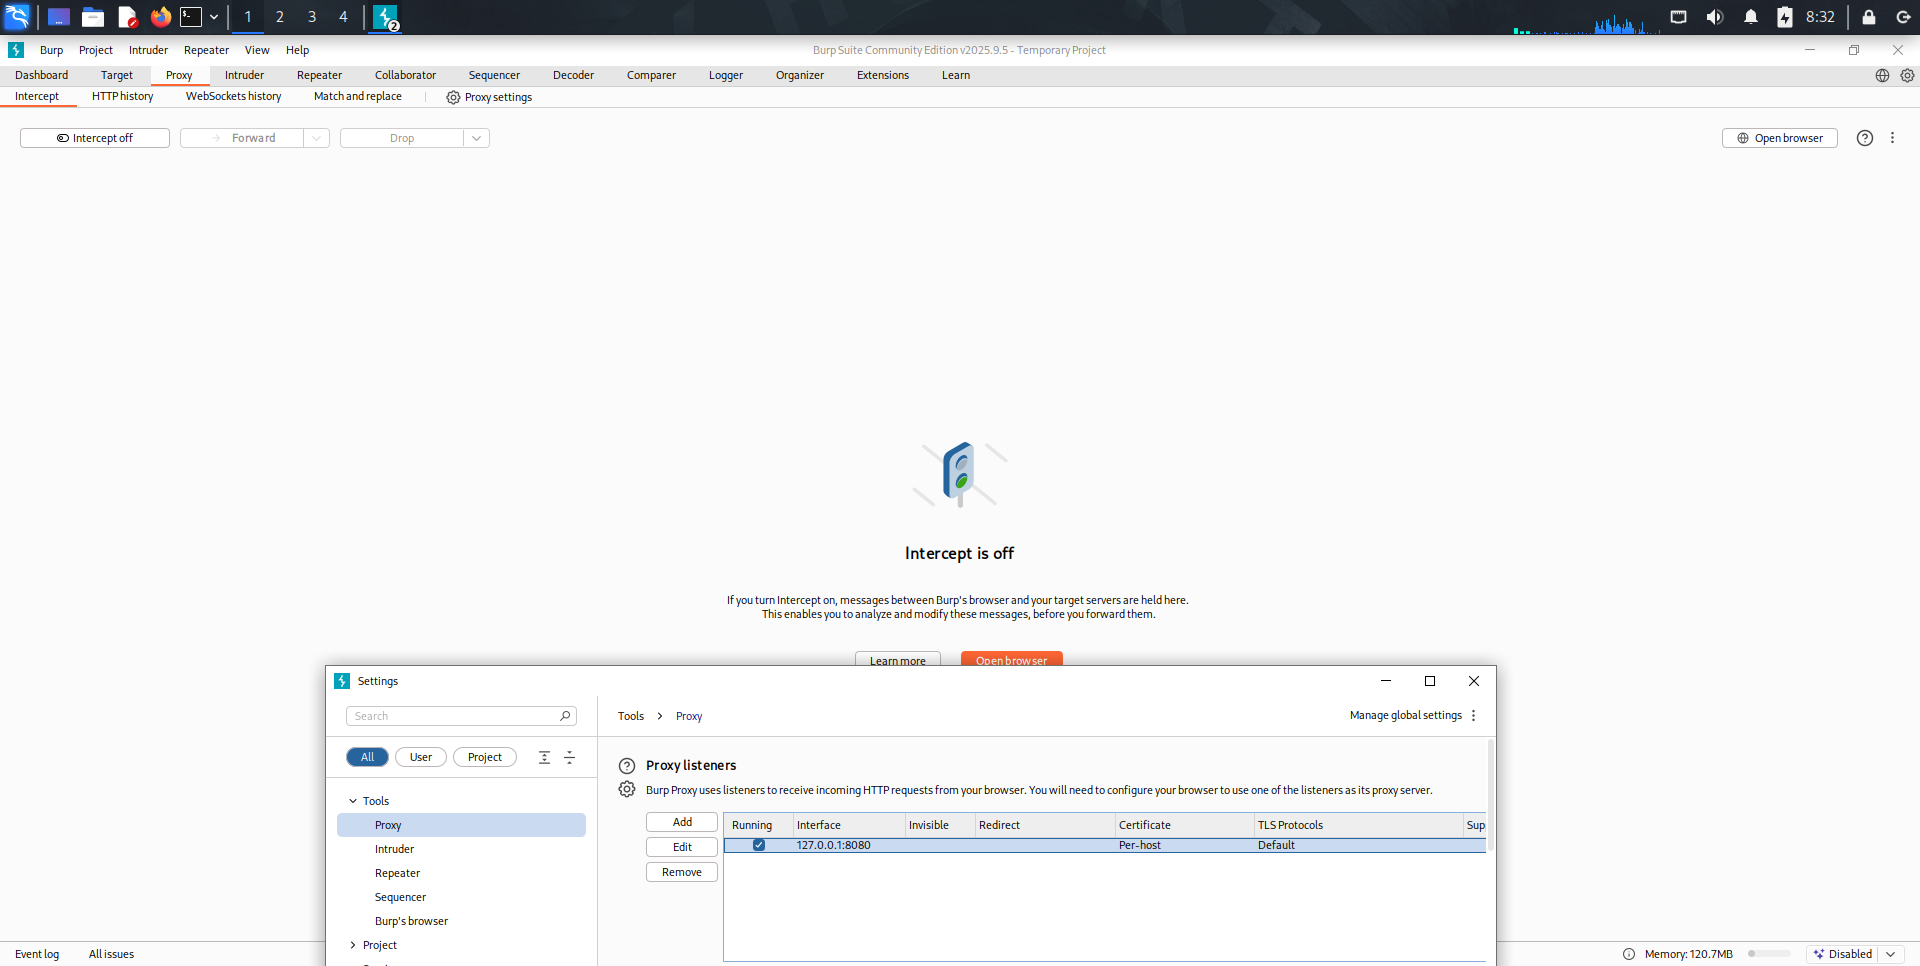
Task: Open the Burp menu
Action: pyautogui.click(x=51, y=50)
